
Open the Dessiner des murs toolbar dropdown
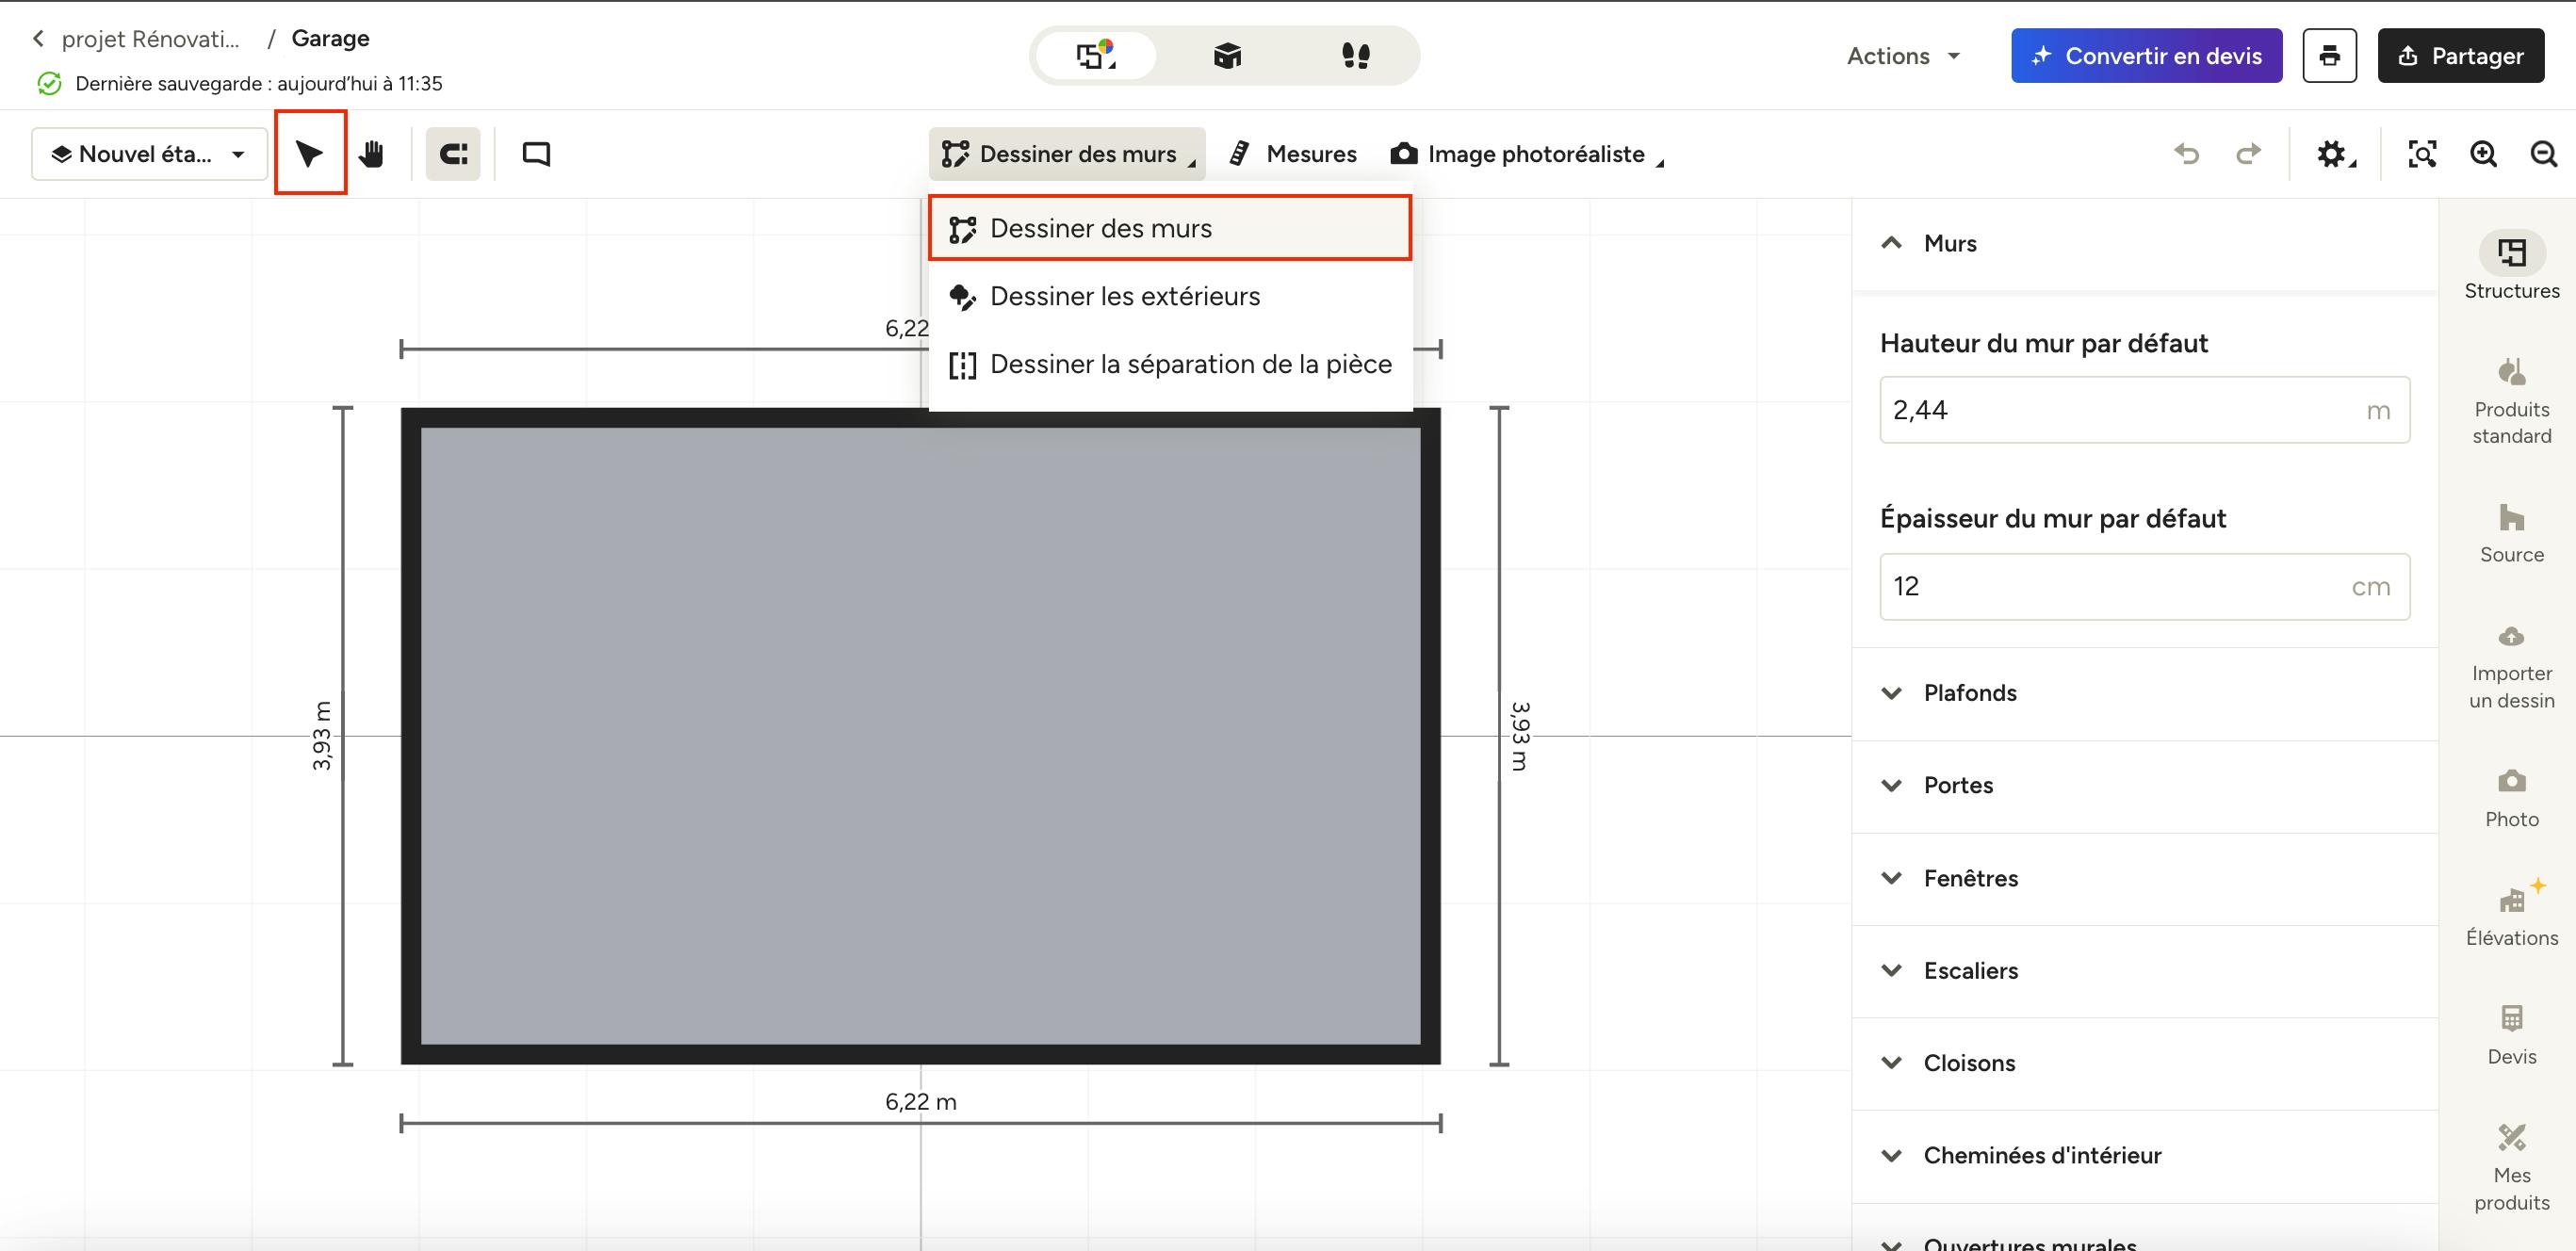(1067, 154)
